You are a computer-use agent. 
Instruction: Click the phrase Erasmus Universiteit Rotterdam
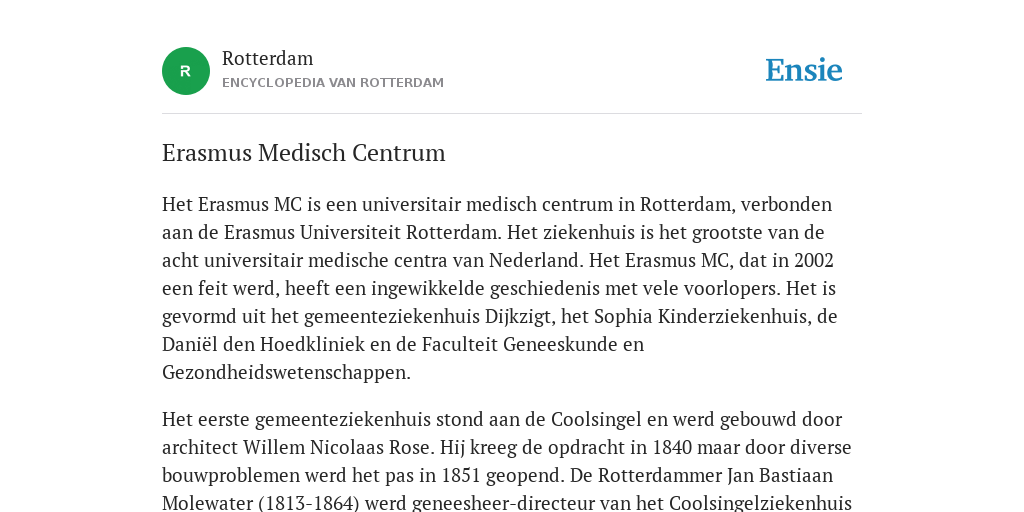tap(362, 232)
